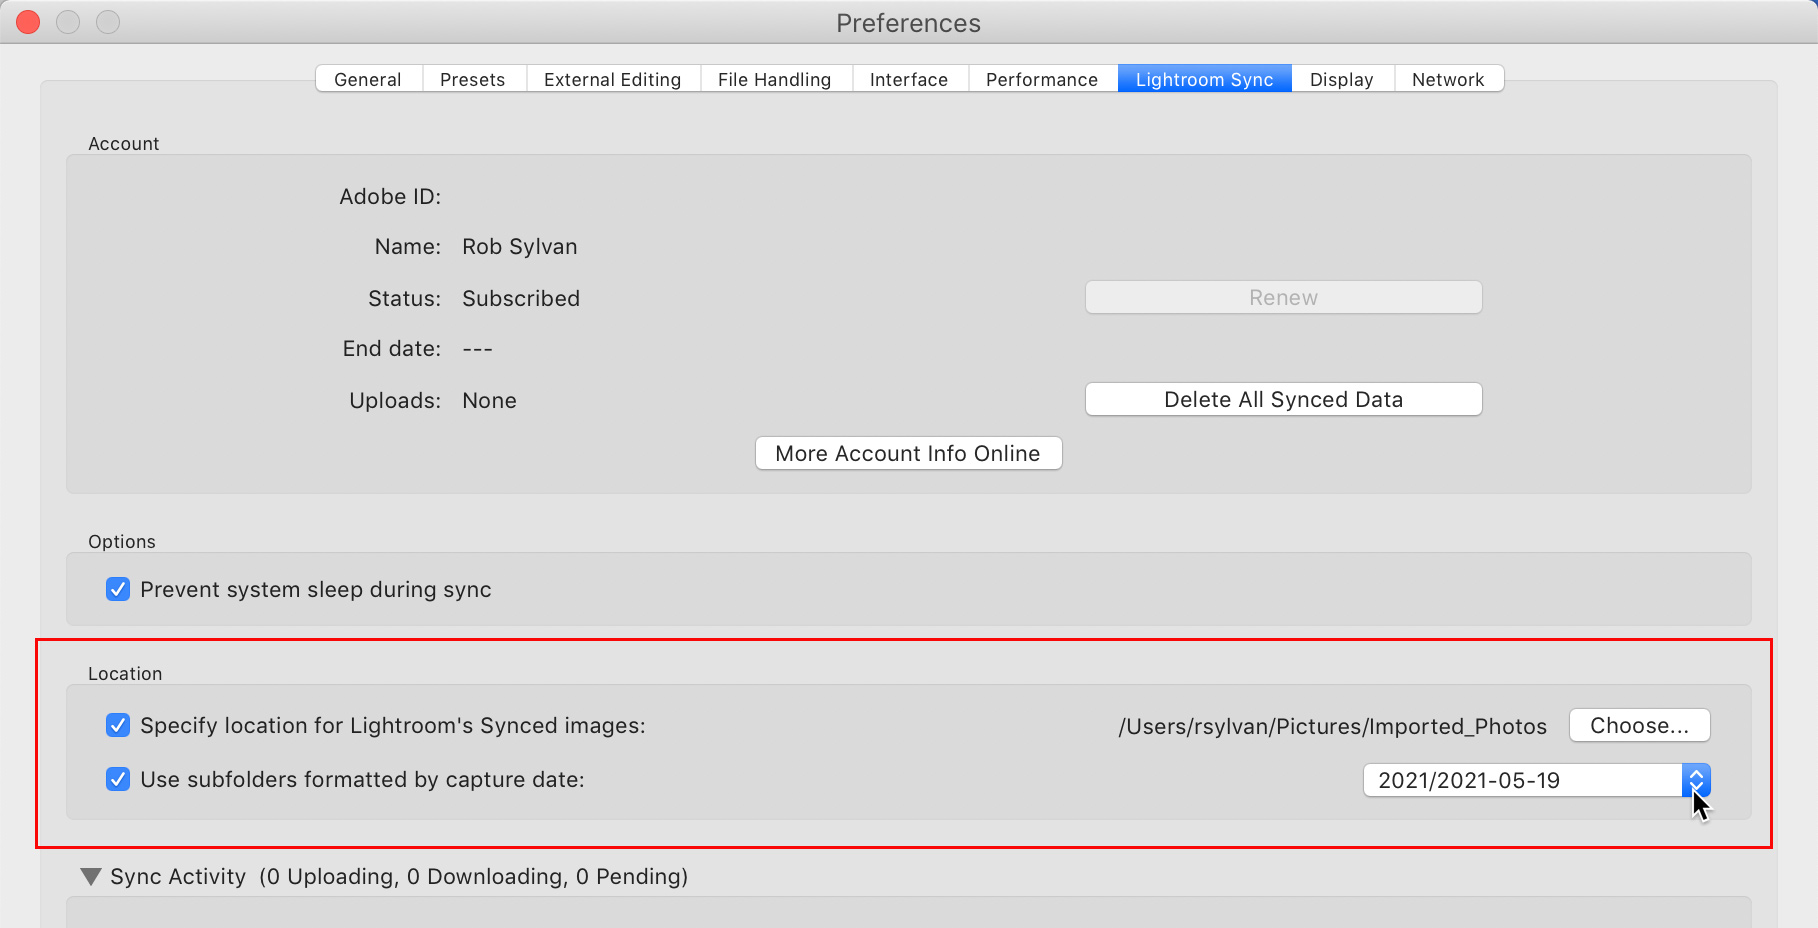The height and width of the screenshot is (928, 1818).
Task: Uncheck Specify location for Lightroom's Synced images
Action: [x=118, y=725]
